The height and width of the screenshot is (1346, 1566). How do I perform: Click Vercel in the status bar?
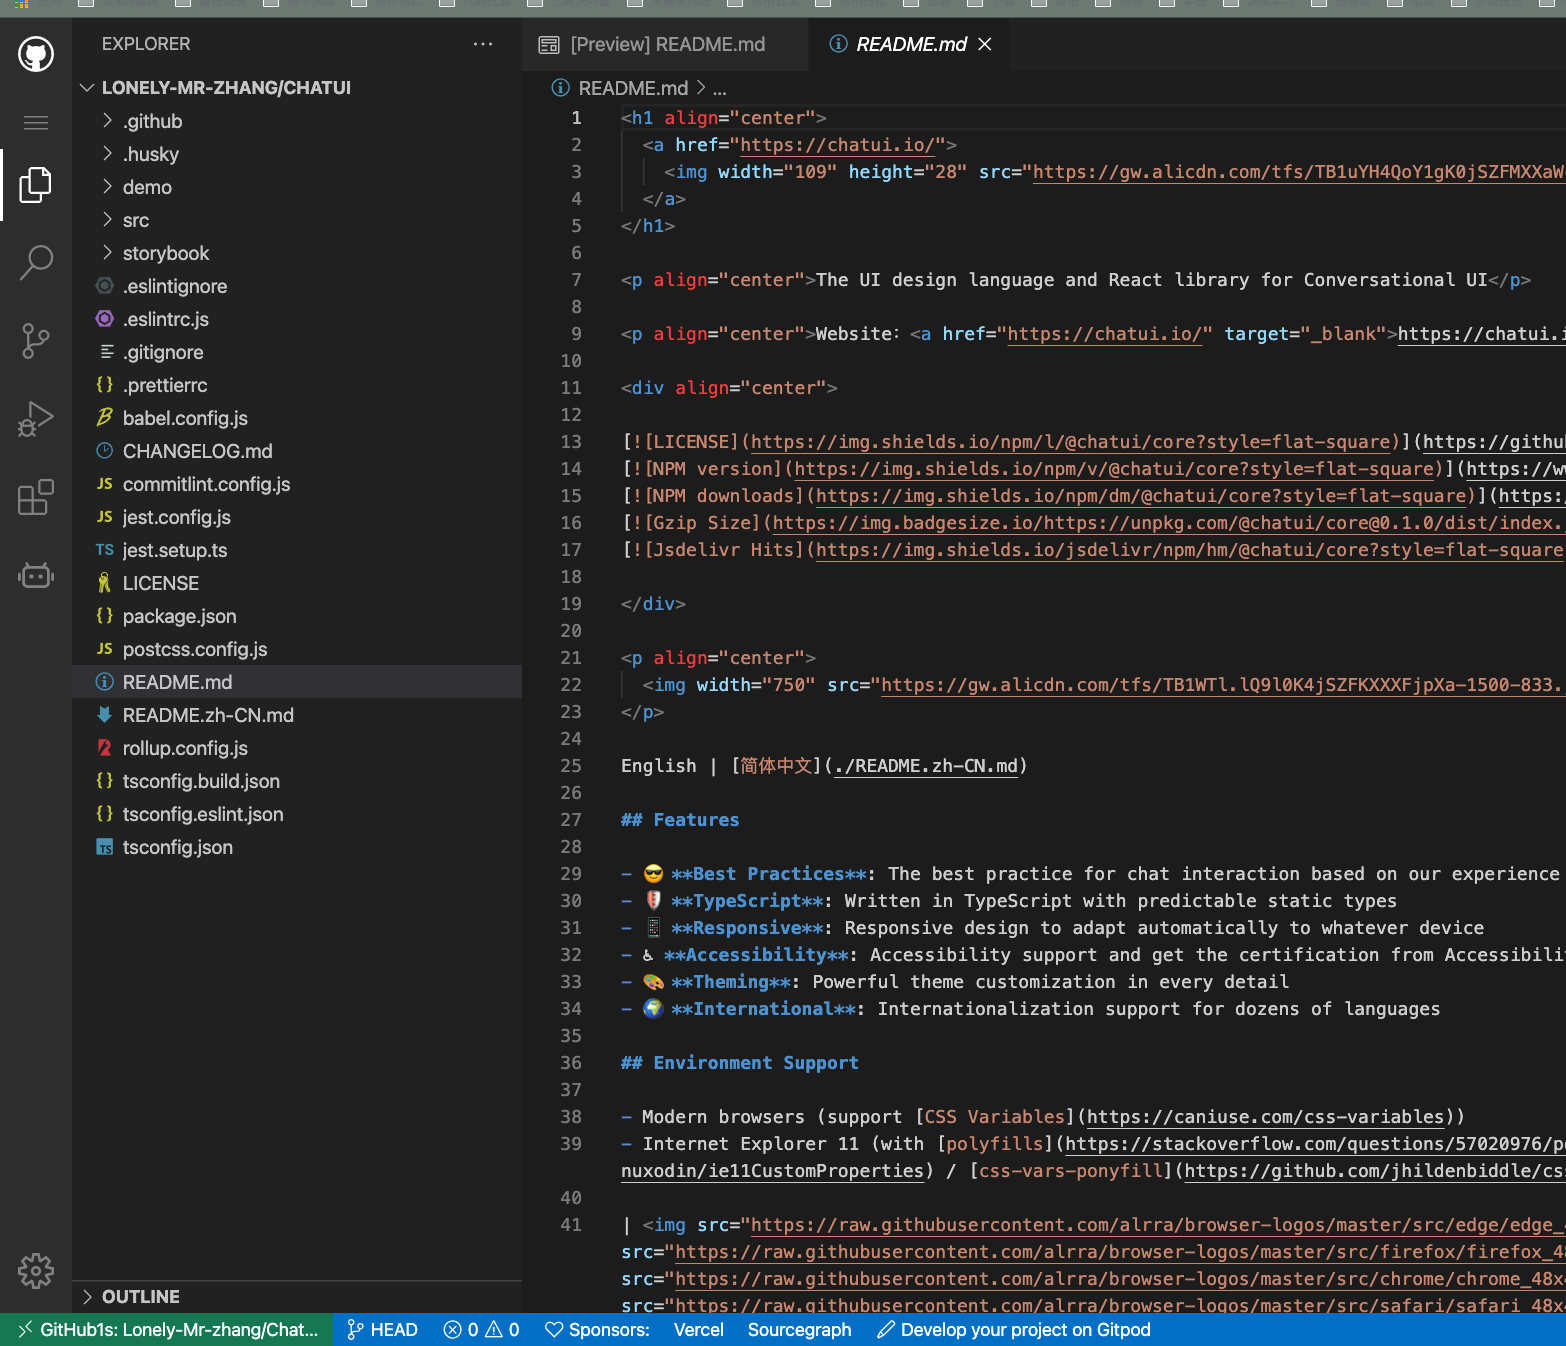tap(698, 1330)
